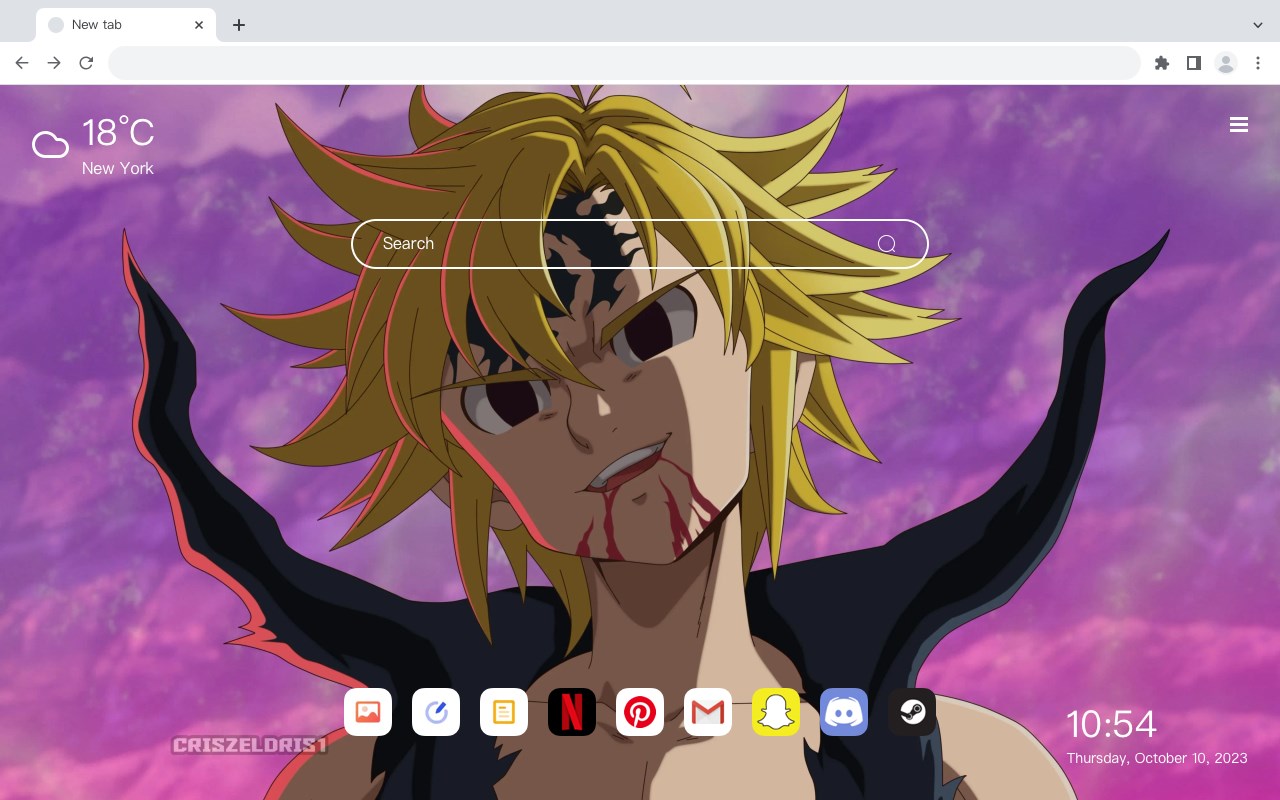
Task: Launch the Steam shortcut
Action: coord(912,712)
